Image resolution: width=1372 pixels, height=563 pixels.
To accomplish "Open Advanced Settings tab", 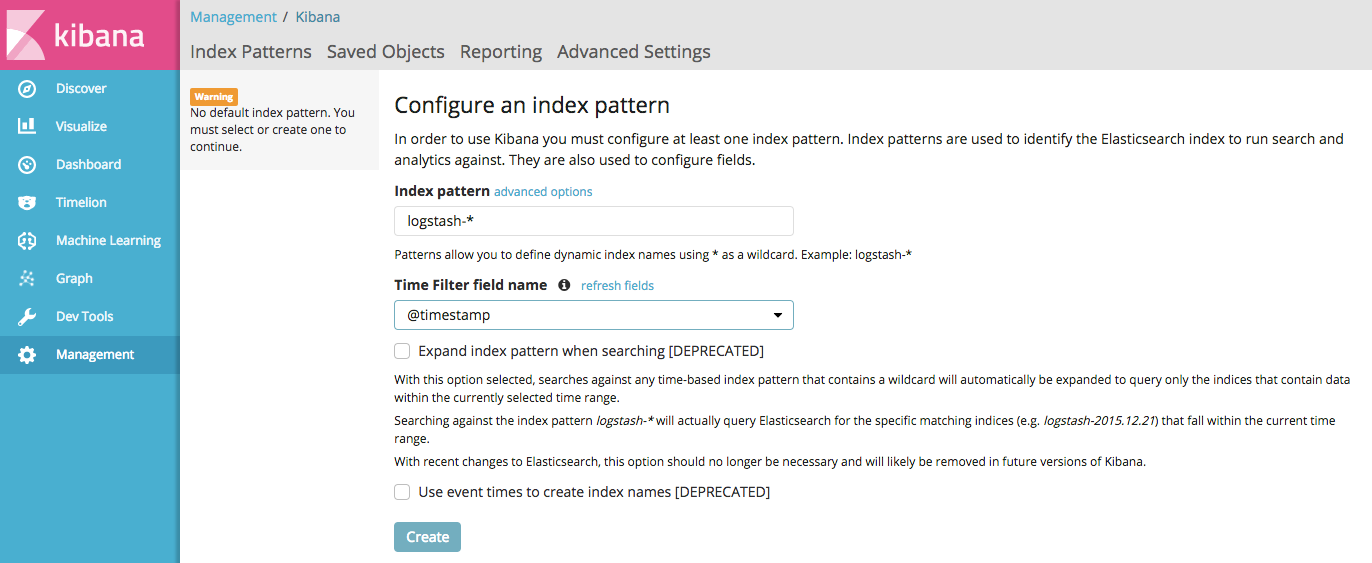I will point(634,52).
